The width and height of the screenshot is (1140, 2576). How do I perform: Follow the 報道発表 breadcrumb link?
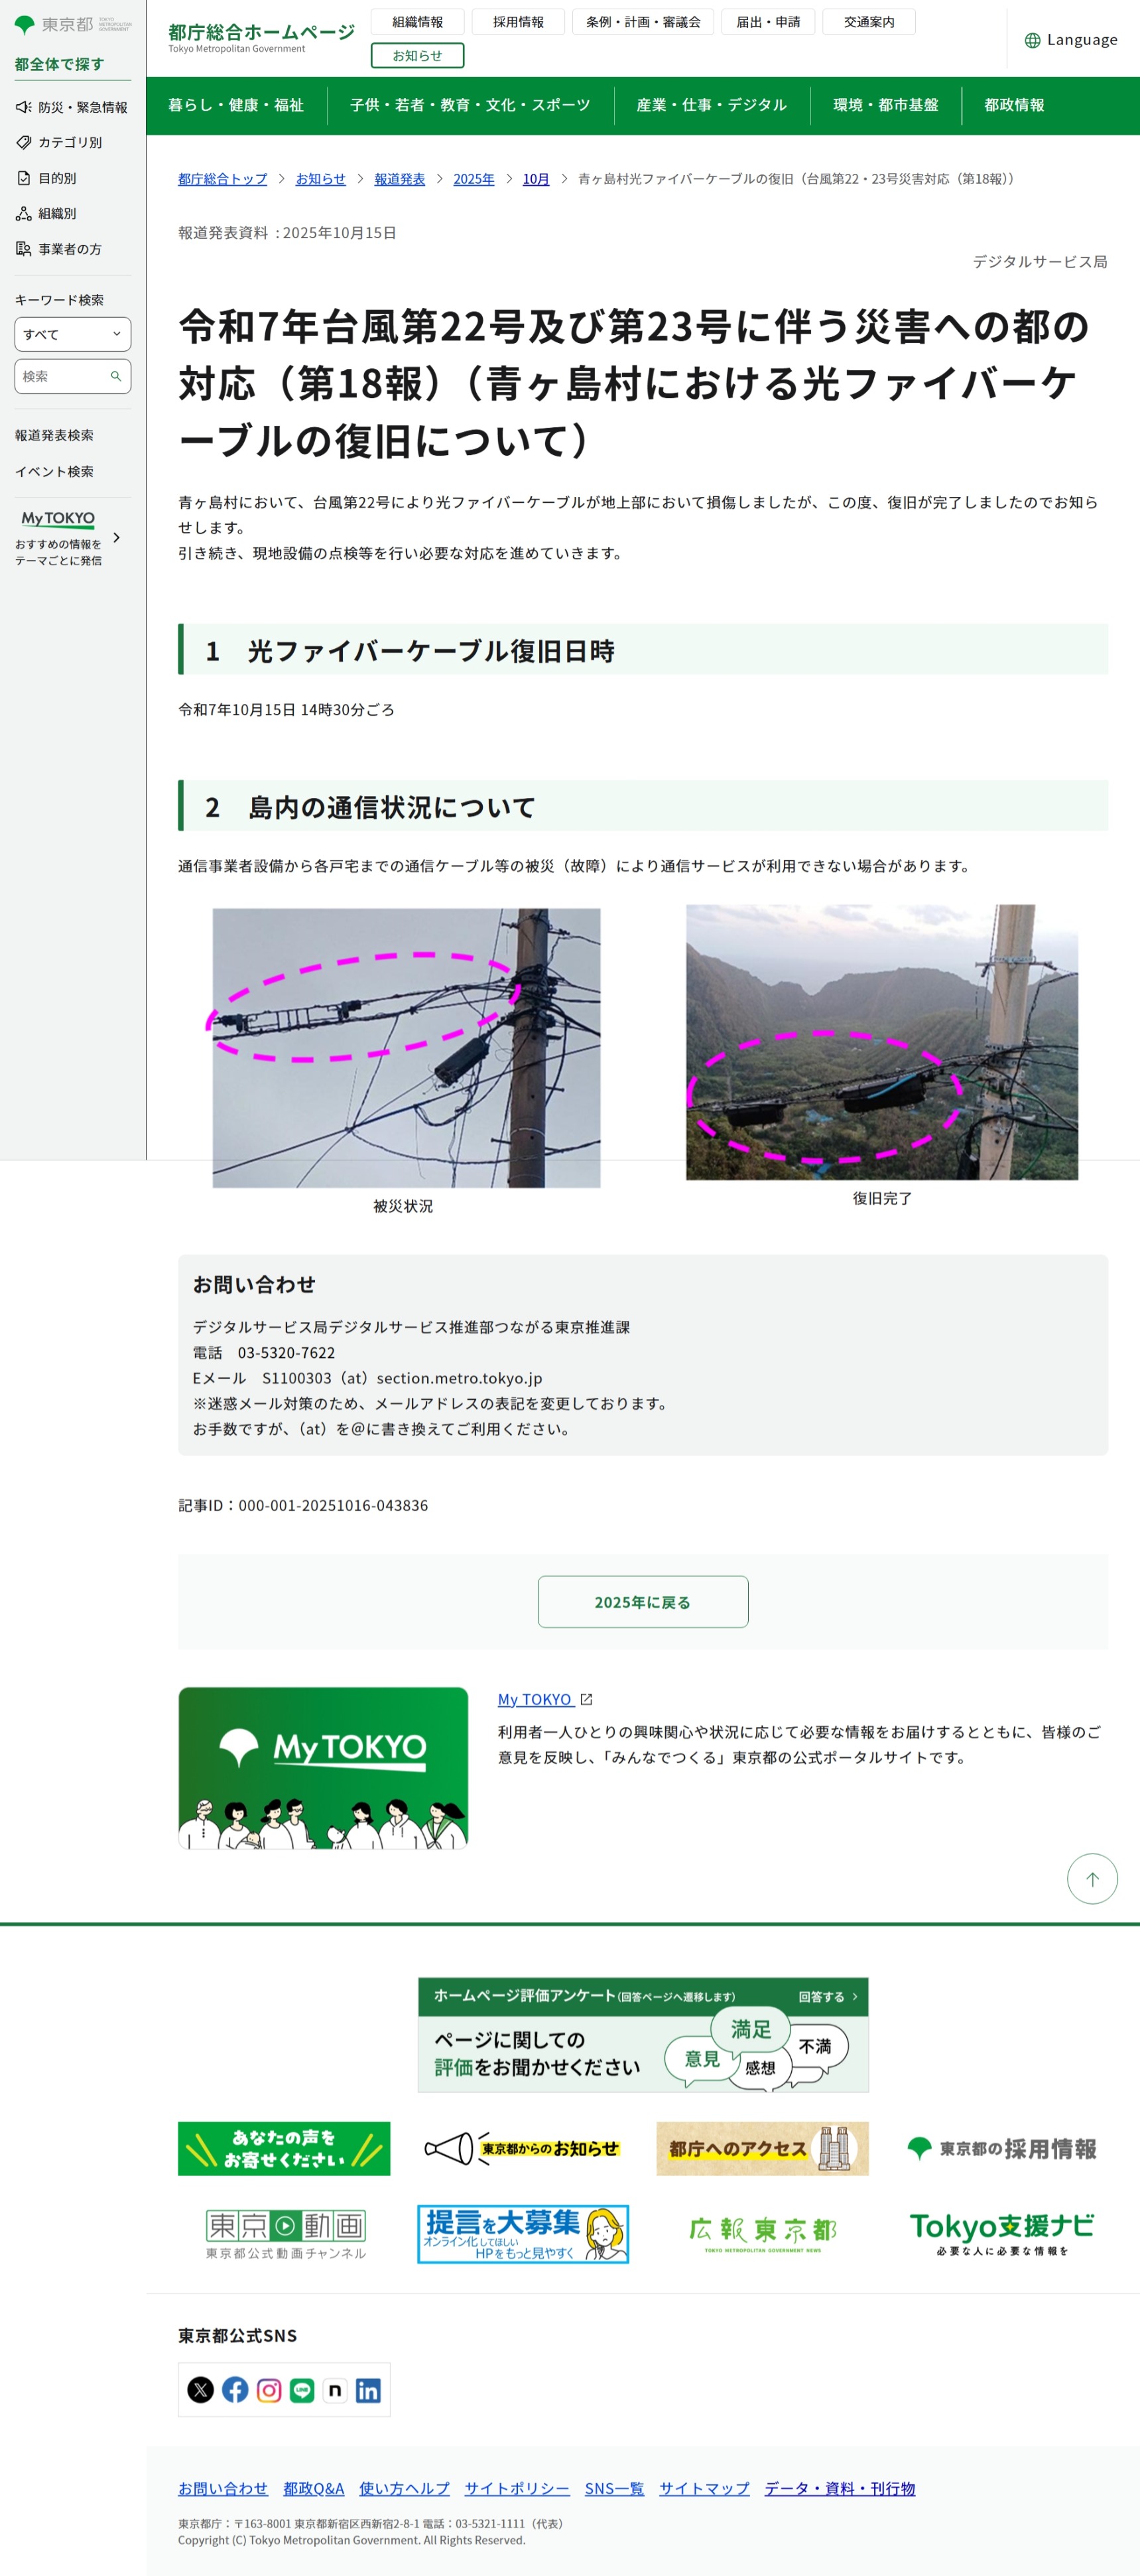(x=400, y=179)
